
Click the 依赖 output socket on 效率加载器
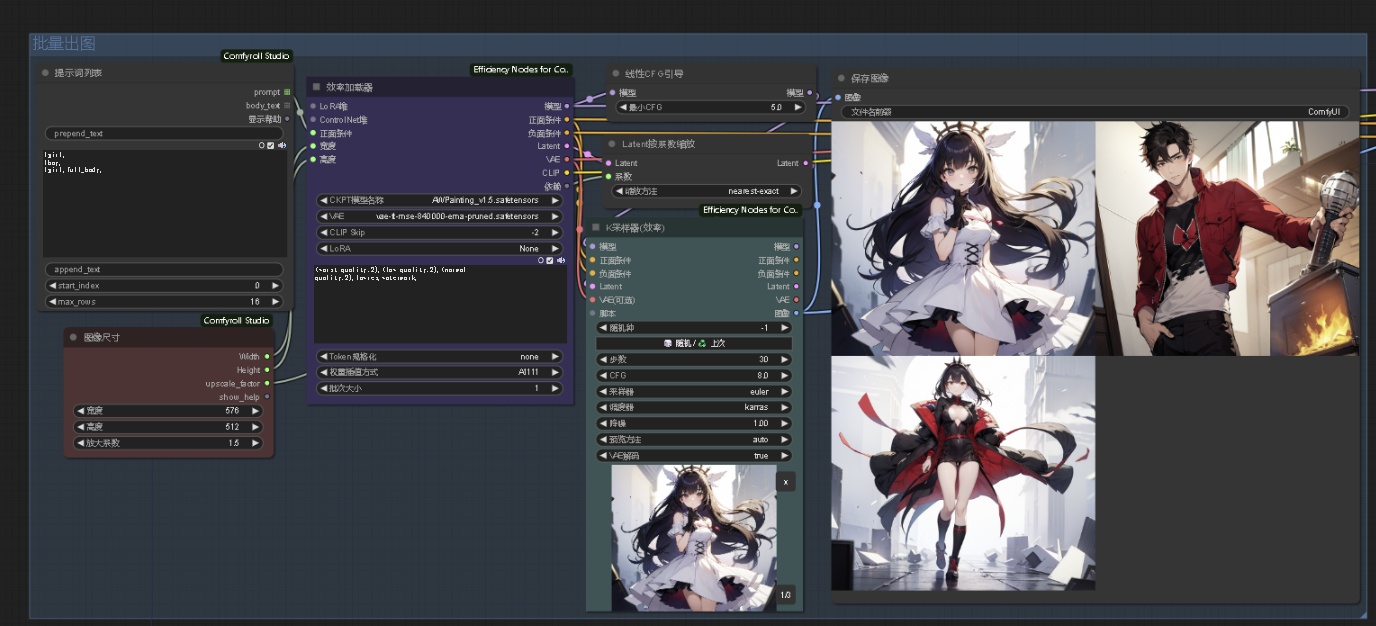click(x=567, y=186)
